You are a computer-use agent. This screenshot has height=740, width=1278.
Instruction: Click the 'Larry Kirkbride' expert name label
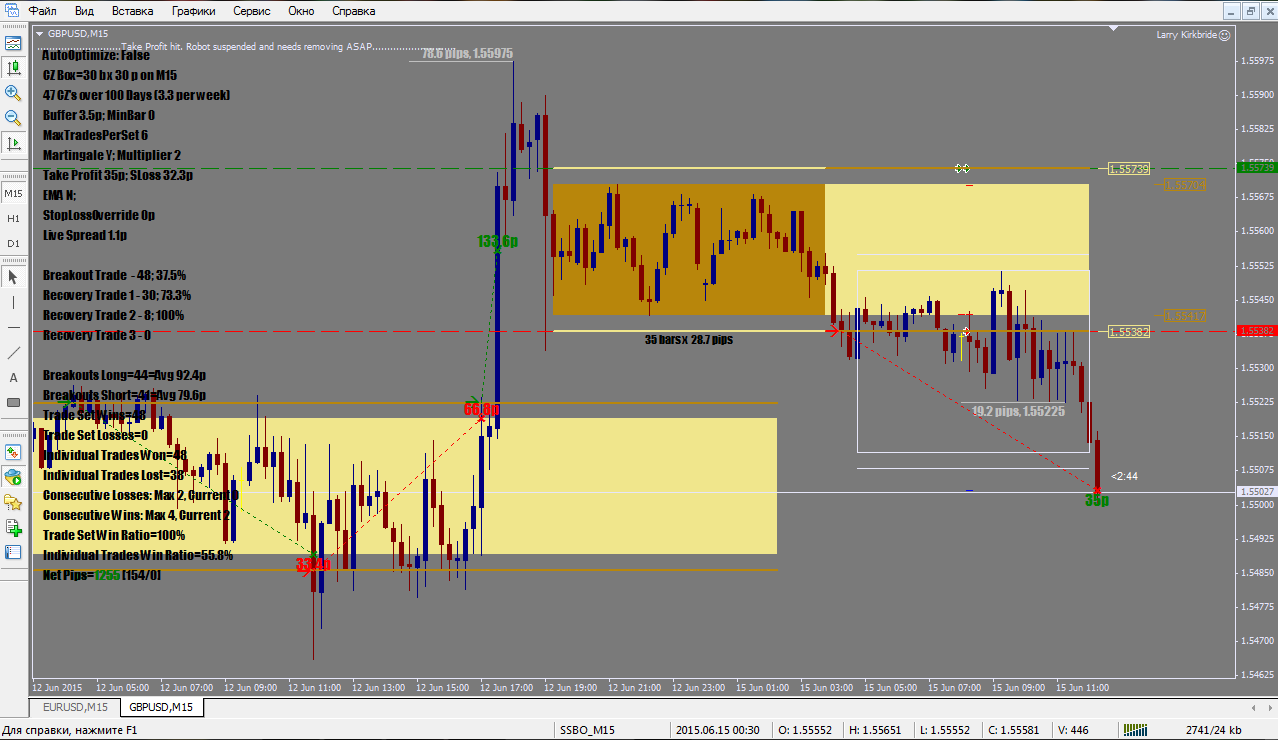click(x=1189, y=34)
